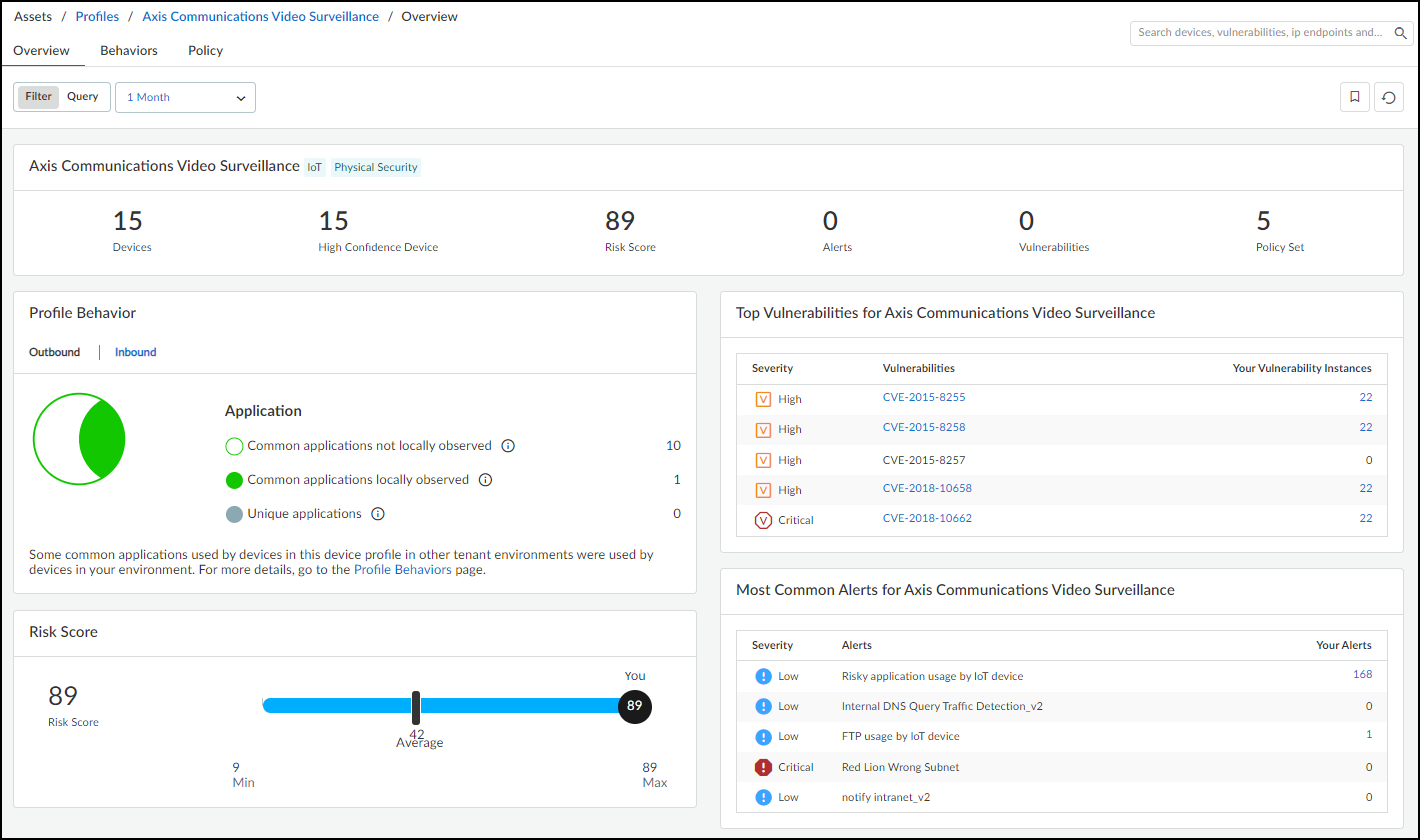Open the 1 Month time range dropdown

(x=185, y=97)
